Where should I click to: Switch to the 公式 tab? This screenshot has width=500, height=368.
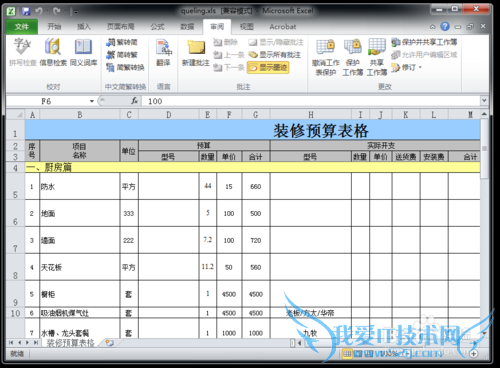click(157, 27)
